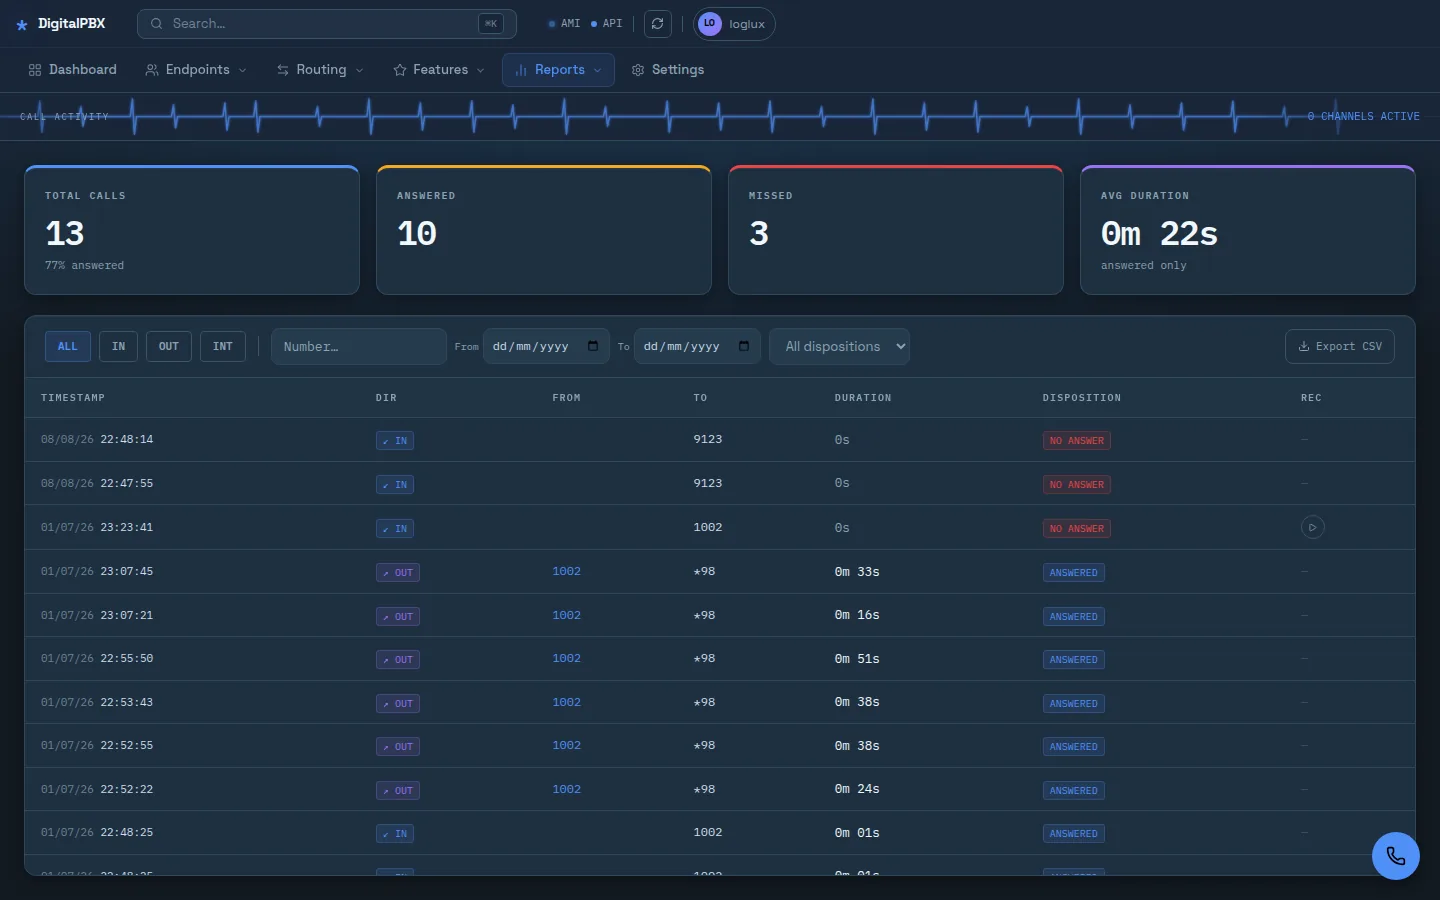Open the floating phone dialer button
1440x900 pixels.
[x=1396, y=856]
